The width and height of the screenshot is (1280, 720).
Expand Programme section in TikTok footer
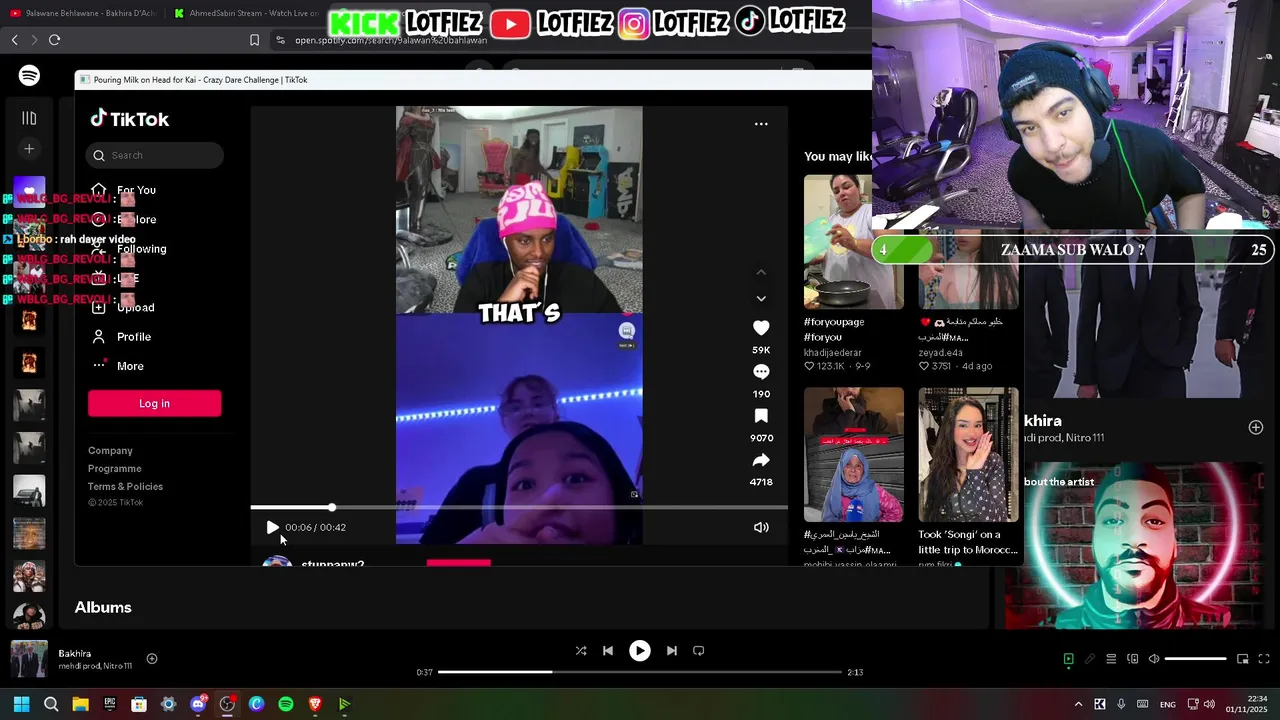pos(115,469)
